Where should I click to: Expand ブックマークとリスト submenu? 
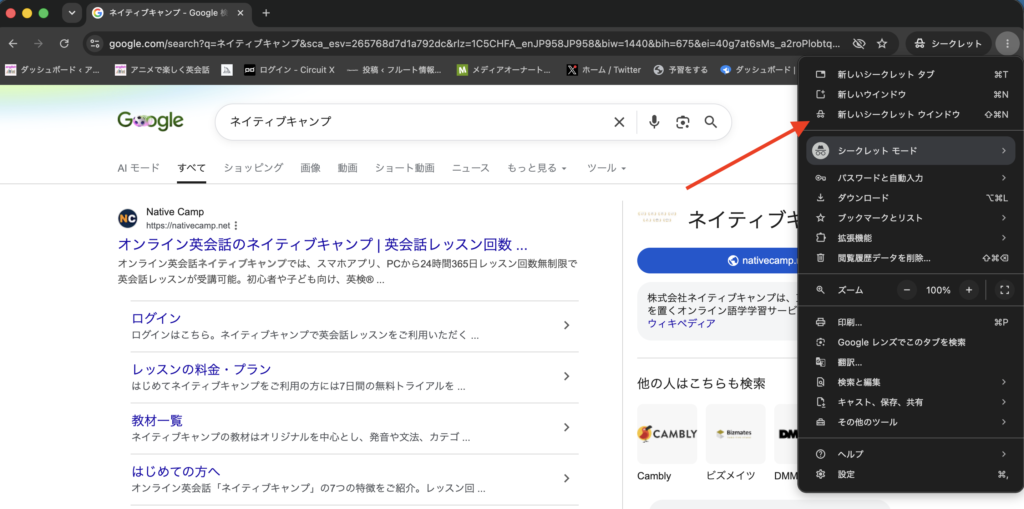tap(911, 218)
